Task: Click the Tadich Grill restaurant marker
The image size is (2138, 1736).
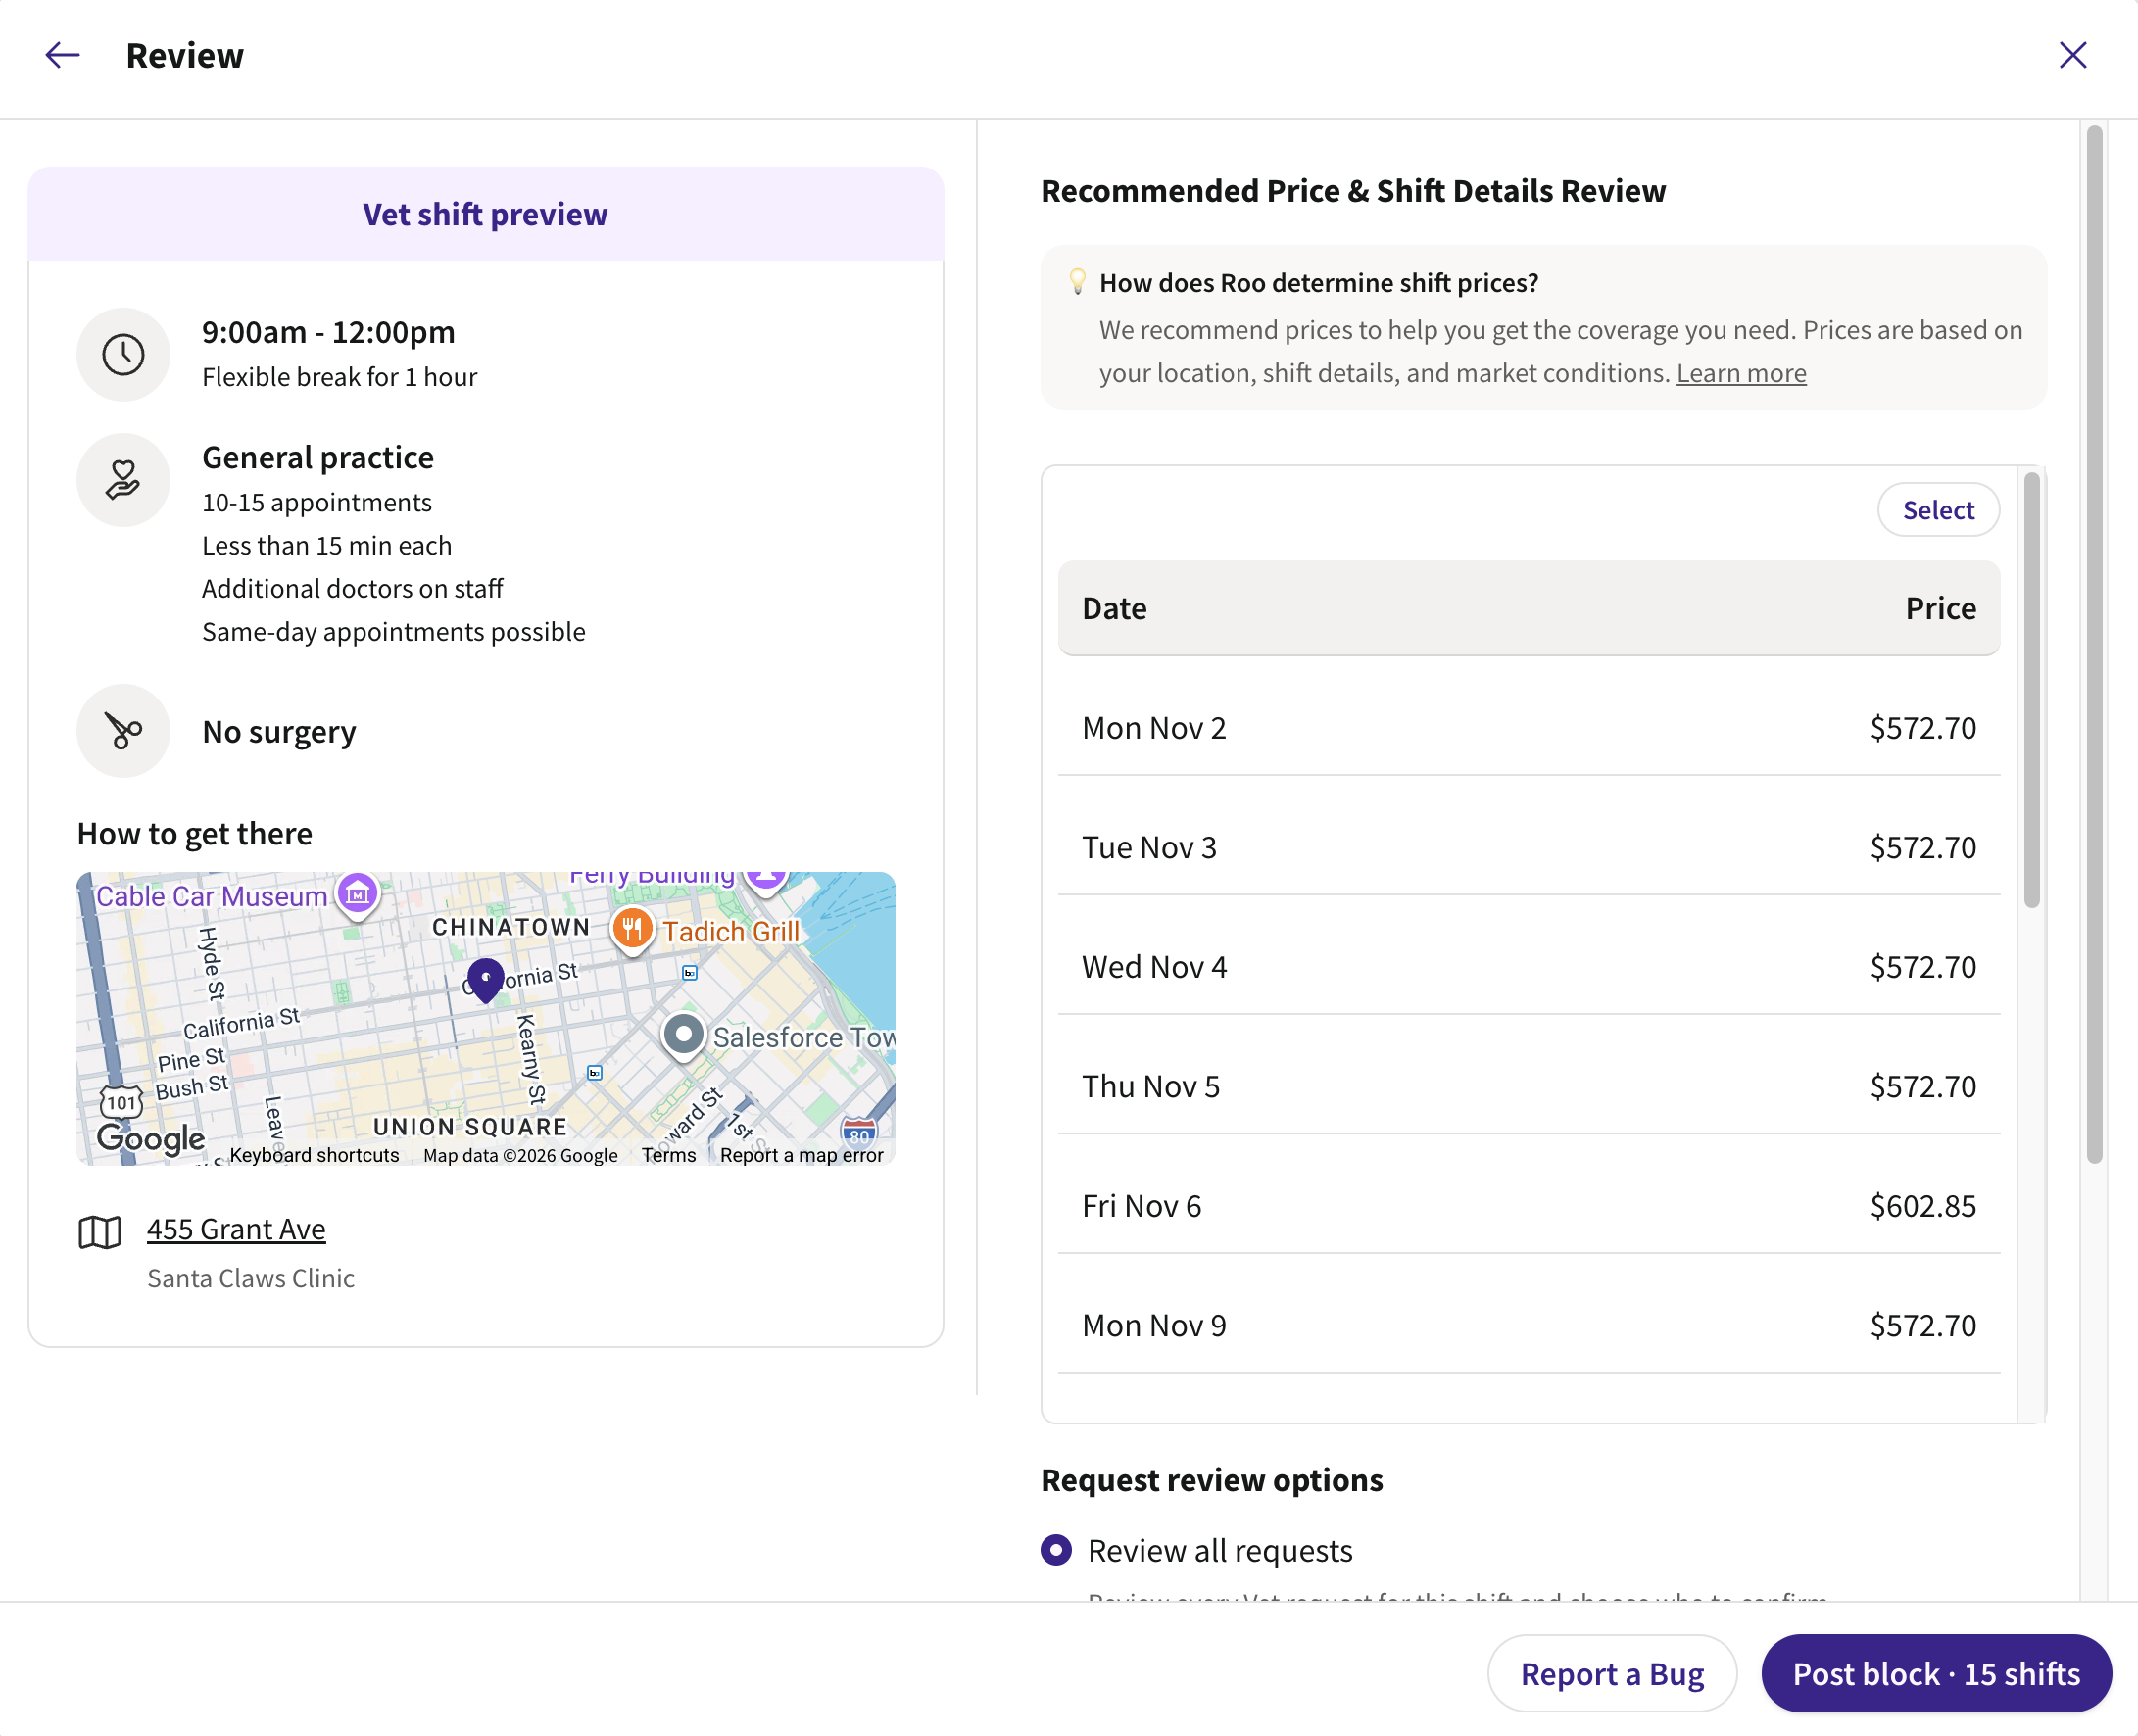Action: tap(632, 931)
